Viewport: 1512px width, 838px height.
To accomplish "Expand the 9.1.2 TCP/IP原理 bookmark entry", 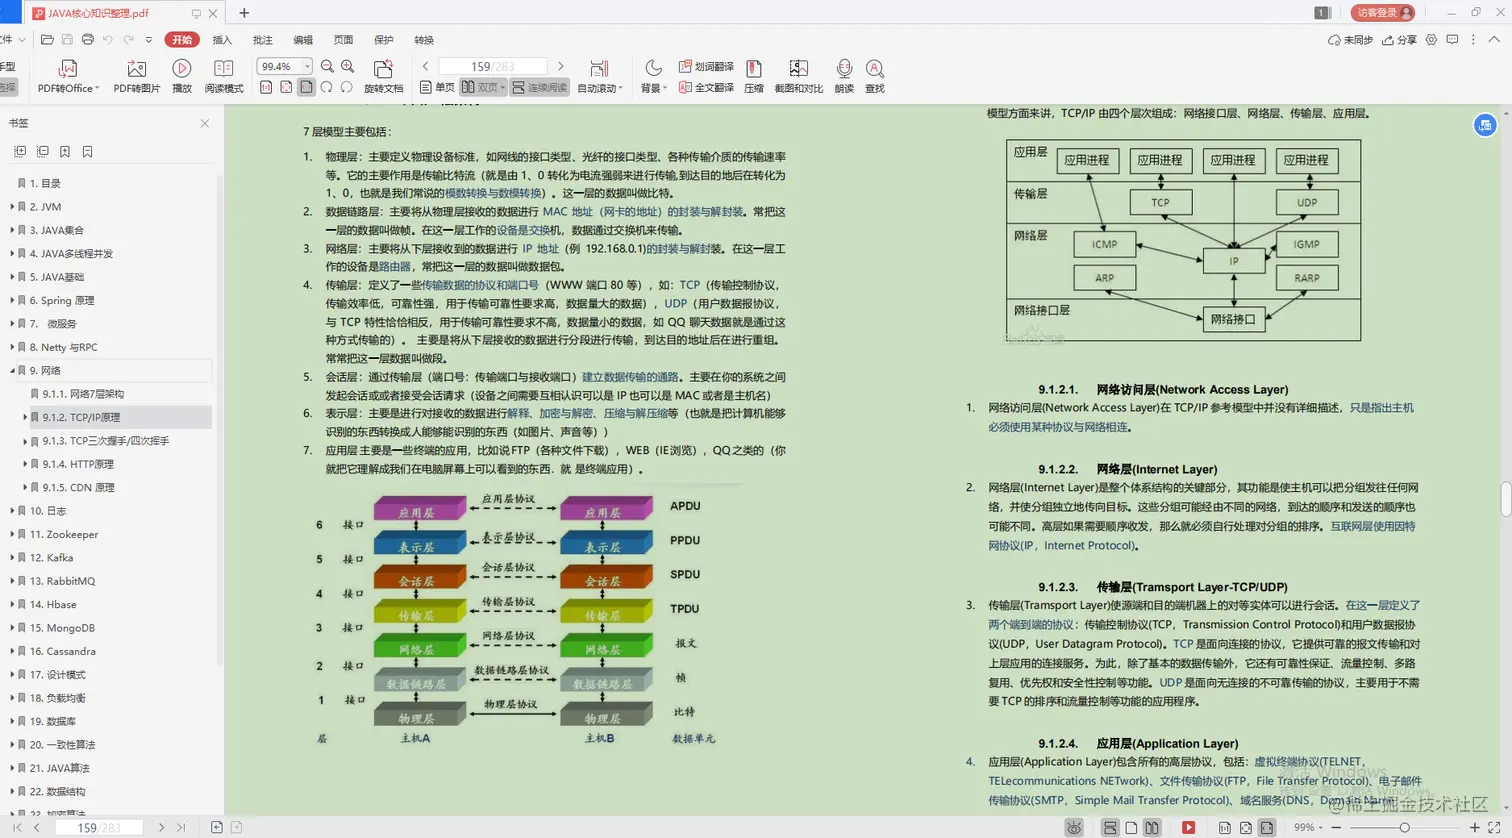I will pos(24,418).
